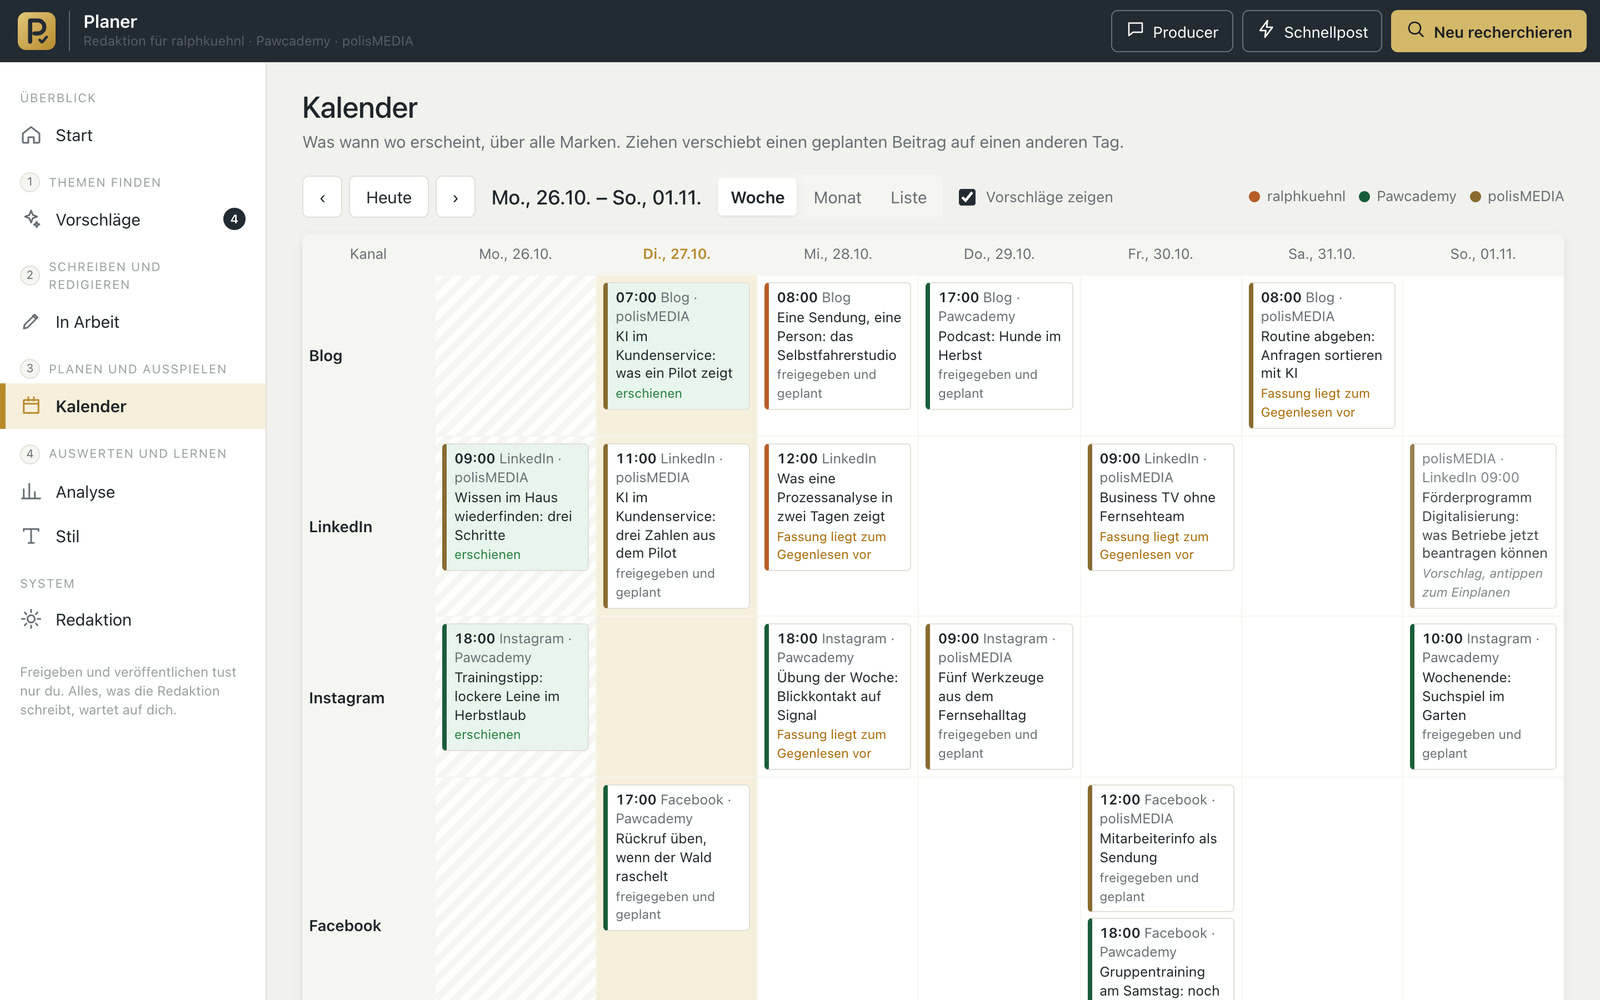Click the In Arbeit pencil icon

coord(31,322)
